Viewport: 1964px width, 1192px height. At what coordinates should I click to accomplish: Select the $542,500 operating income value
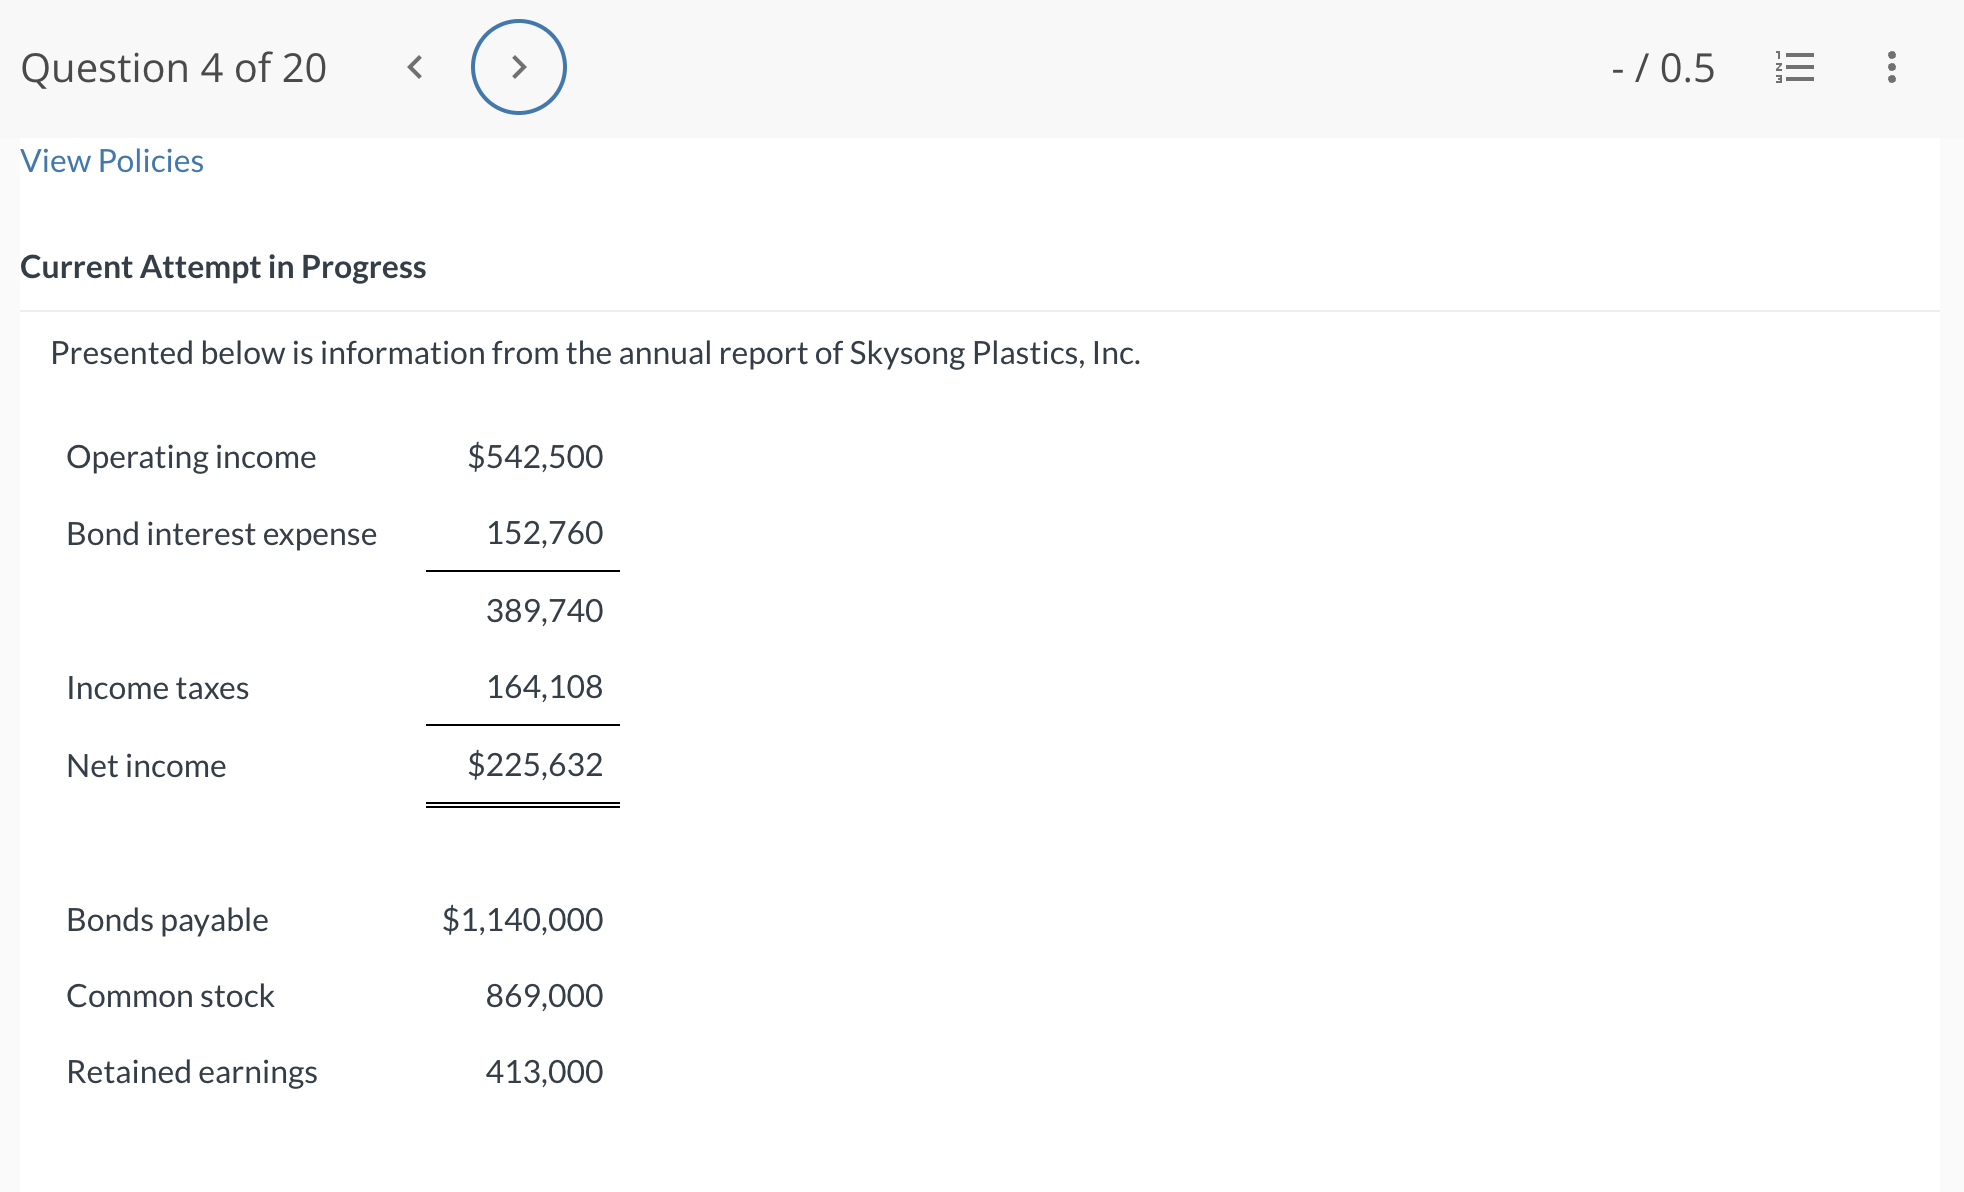[x=535, y=457]
